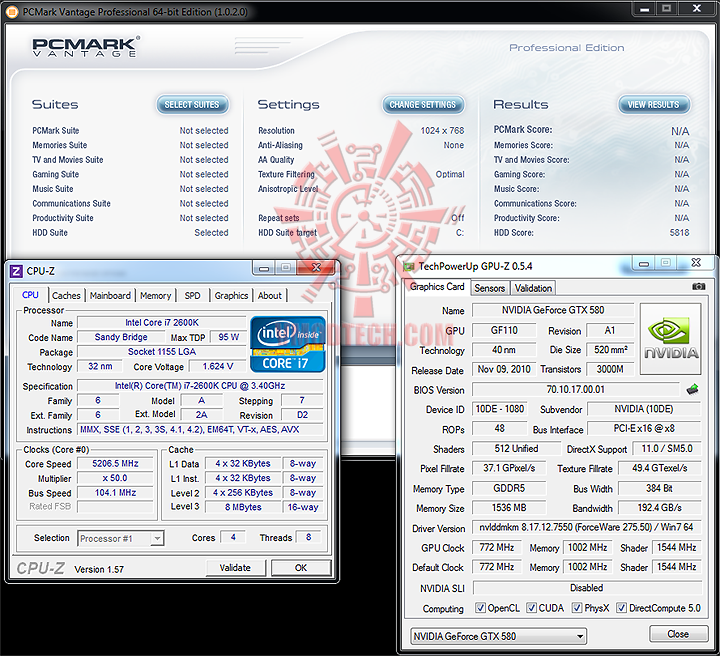Image resolution: width=720 pixels, height=656 pixels.
Task: Click the HDD Suite row label
Action: [50, 233]
